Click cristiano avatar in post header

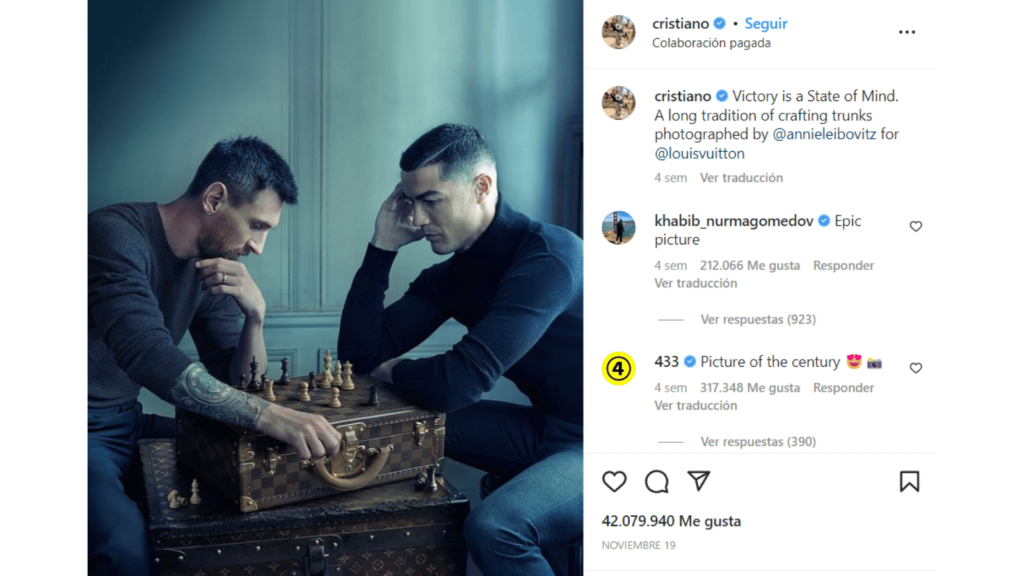tap(618, 32)
